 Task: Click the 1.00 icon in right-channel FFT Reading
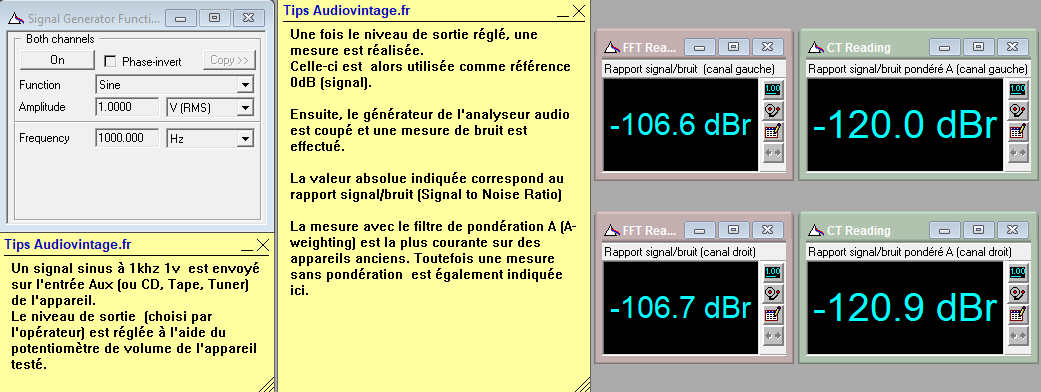[772, 272]
